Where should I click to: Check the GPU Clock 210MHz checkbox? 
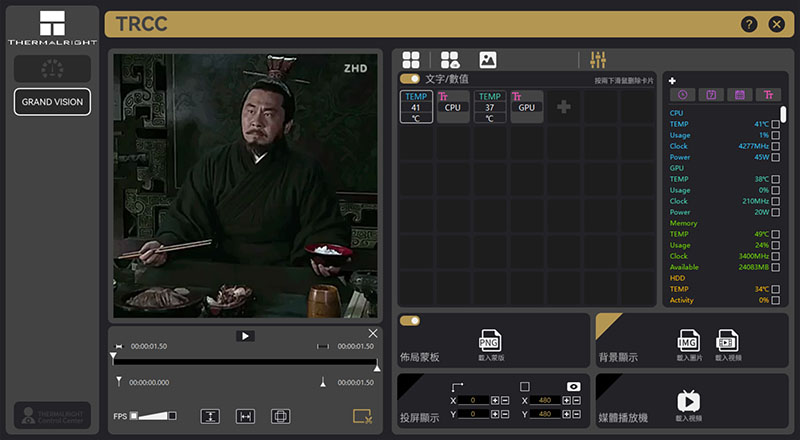click(776, 201)
